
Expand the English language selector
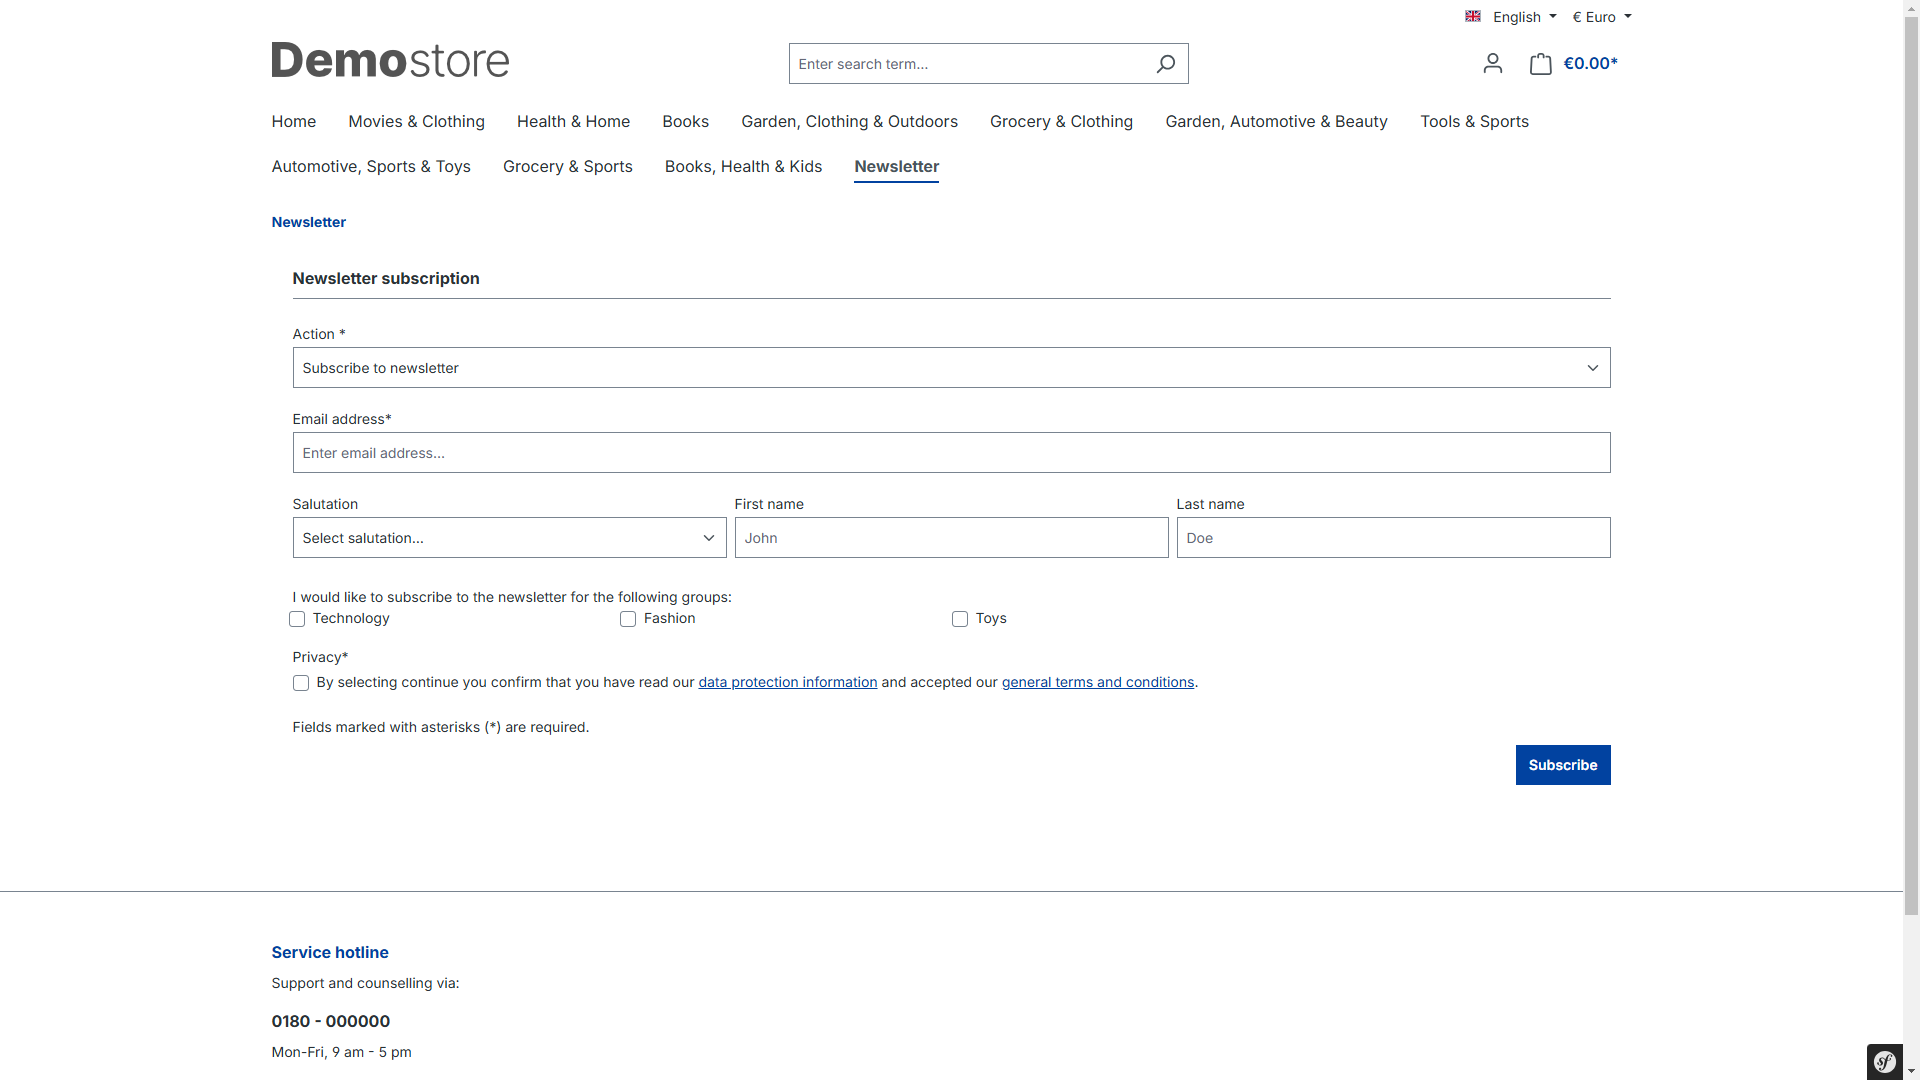click(1524, 17)
